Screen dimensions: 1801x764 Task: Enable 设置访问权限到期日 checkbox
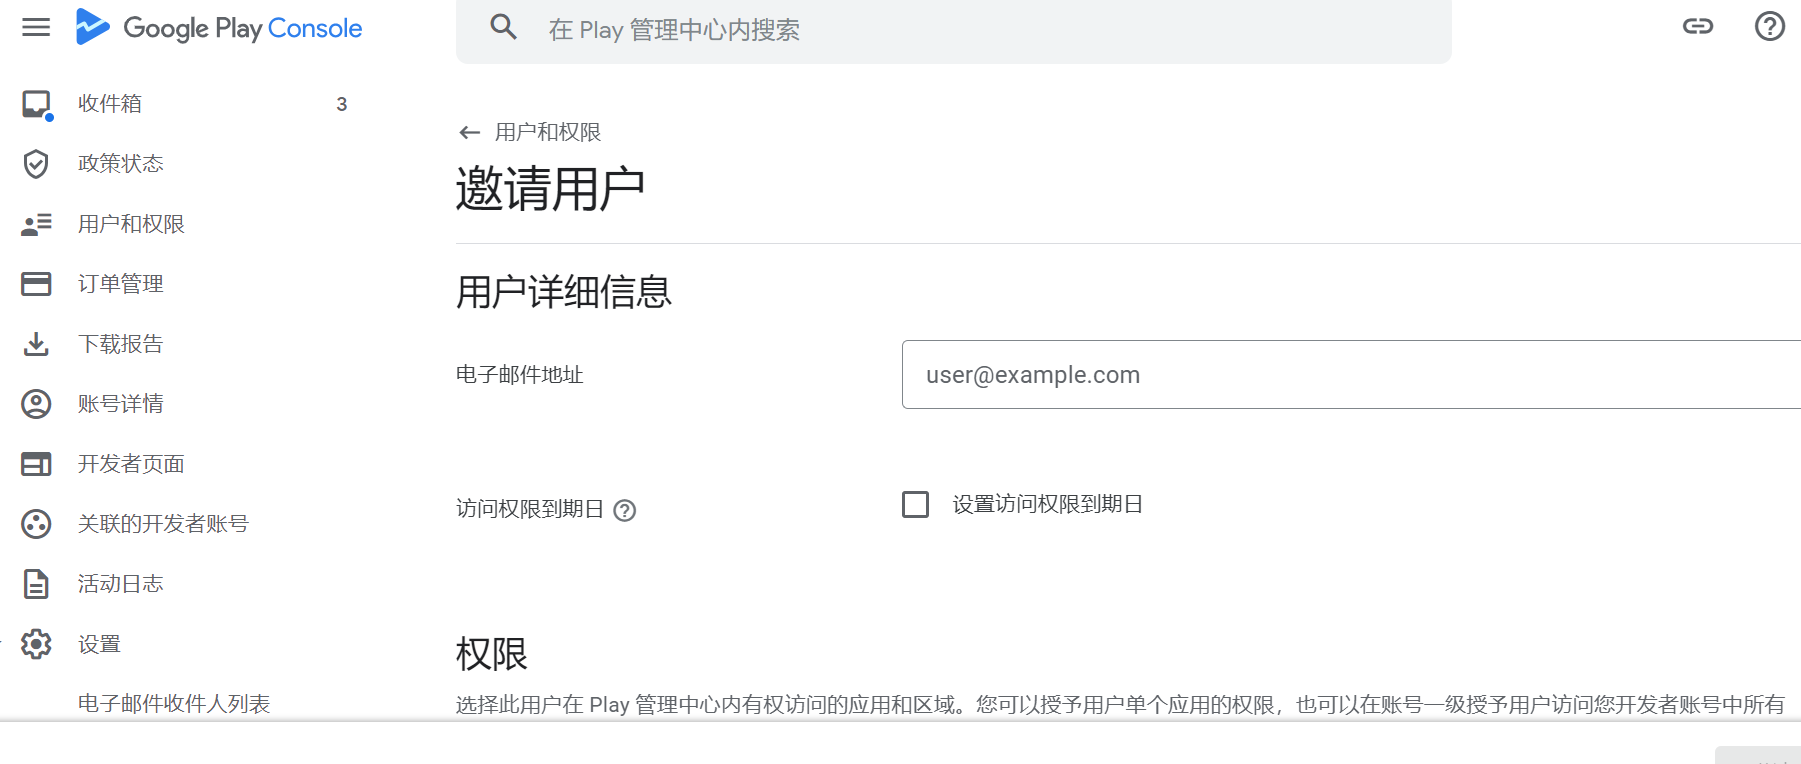(915, 504)
